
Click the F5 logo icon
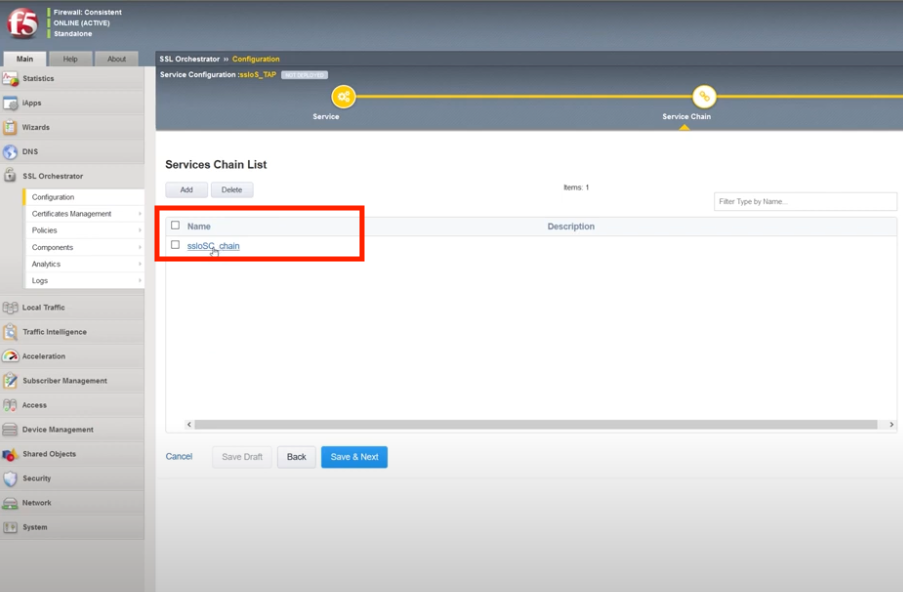point(22,23)
